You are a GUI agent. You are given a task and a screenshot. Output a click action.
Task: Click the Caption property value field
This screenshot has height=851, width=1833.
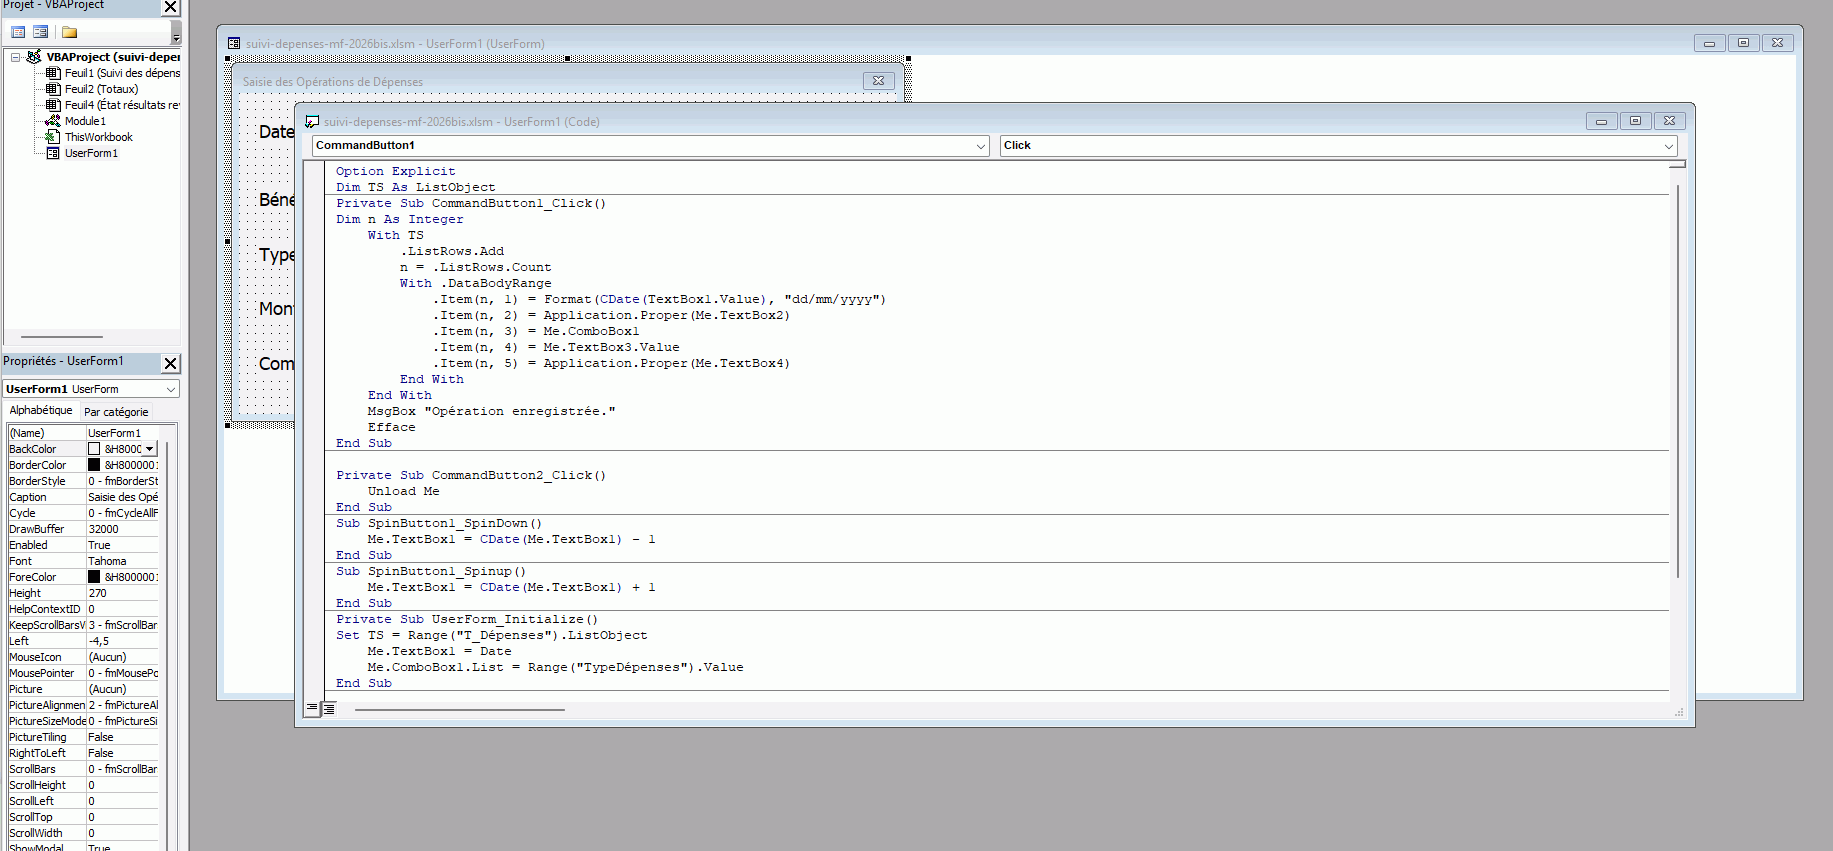122,497
